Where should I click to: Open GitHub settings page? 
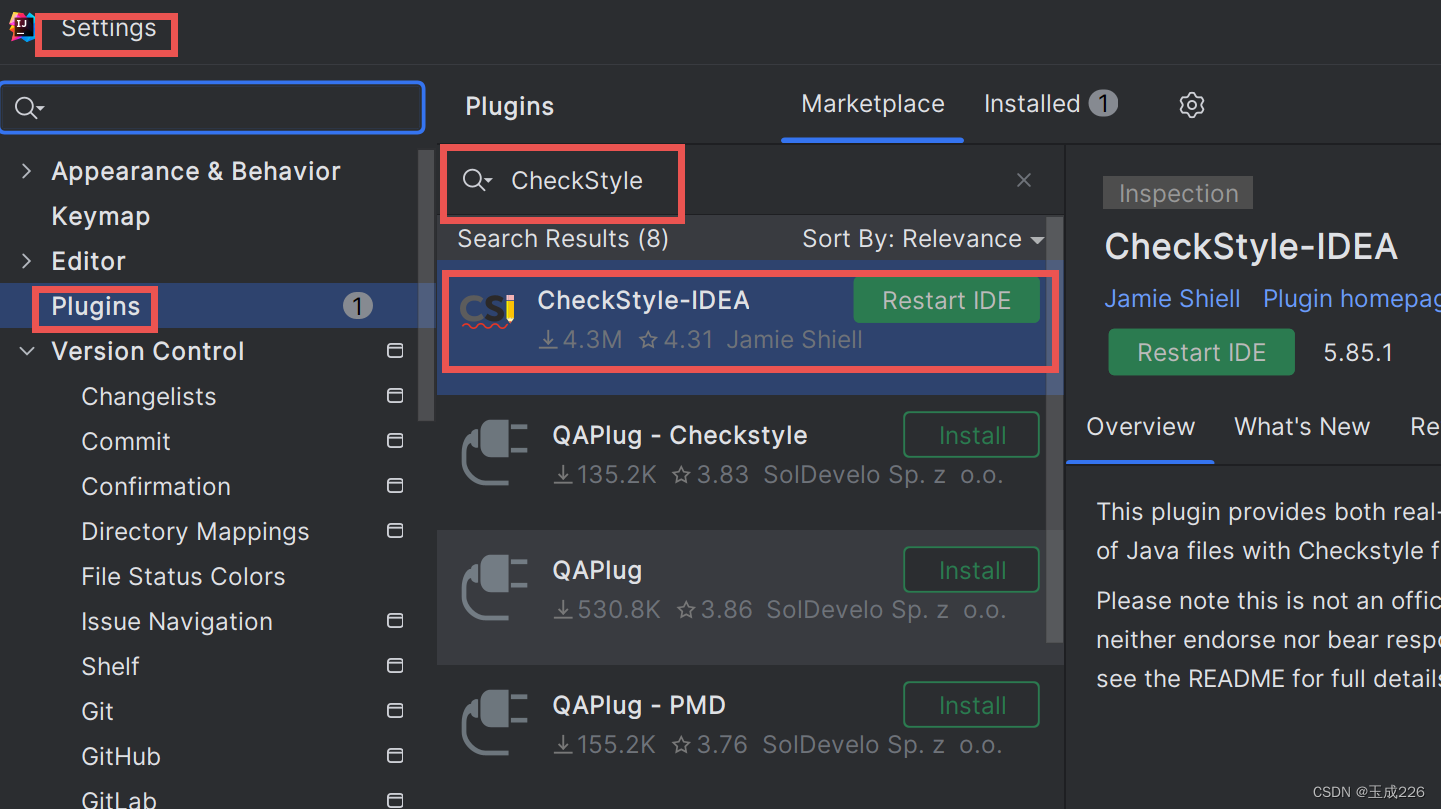point(121,756)
